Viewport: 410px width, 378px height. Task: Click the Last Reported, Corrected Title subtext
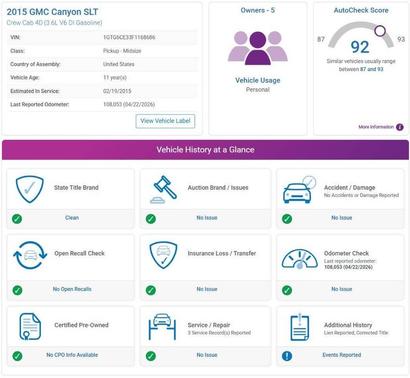[x=356, y=333]
